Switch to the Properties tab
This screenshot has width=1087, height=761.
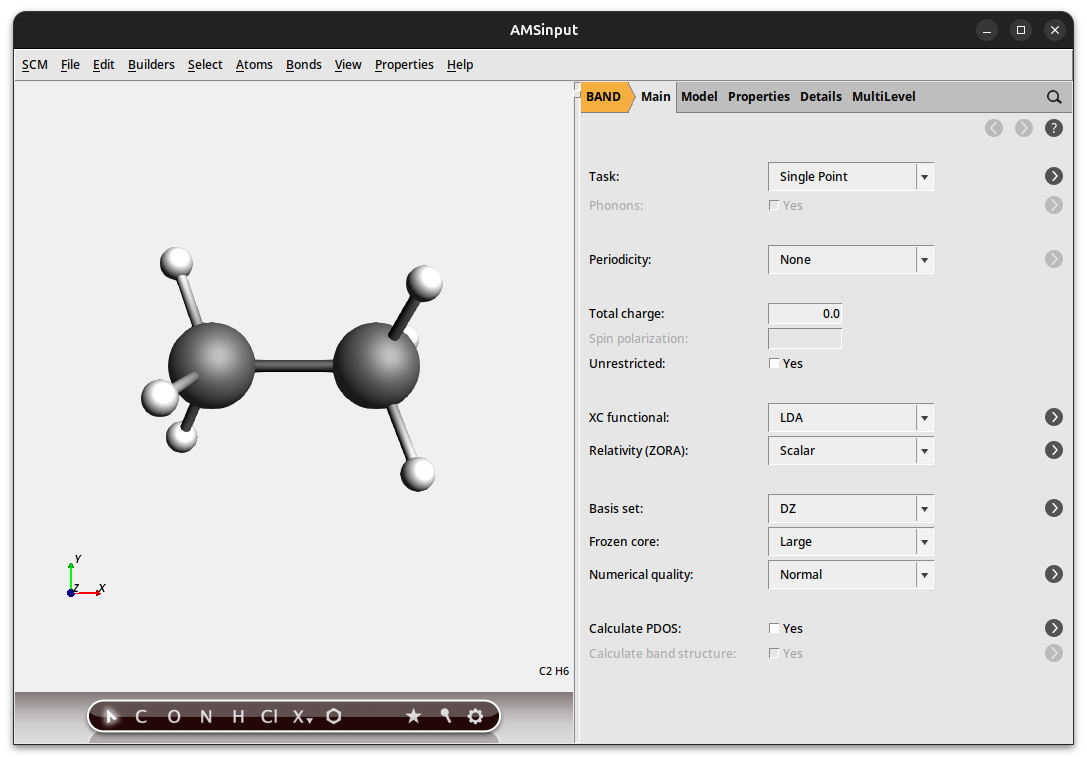pyautogui.click(x=758, y=97)
